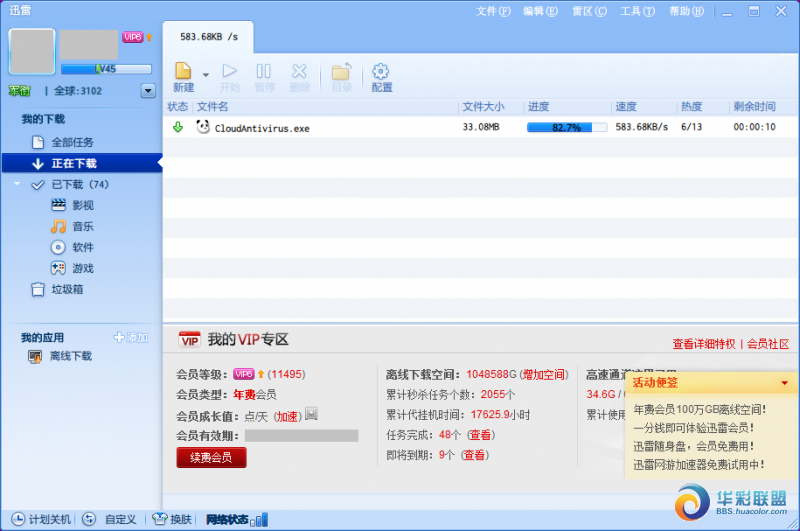Click the 增加空间 link
This screenshot has height=531, width=800.
point(543,375)
